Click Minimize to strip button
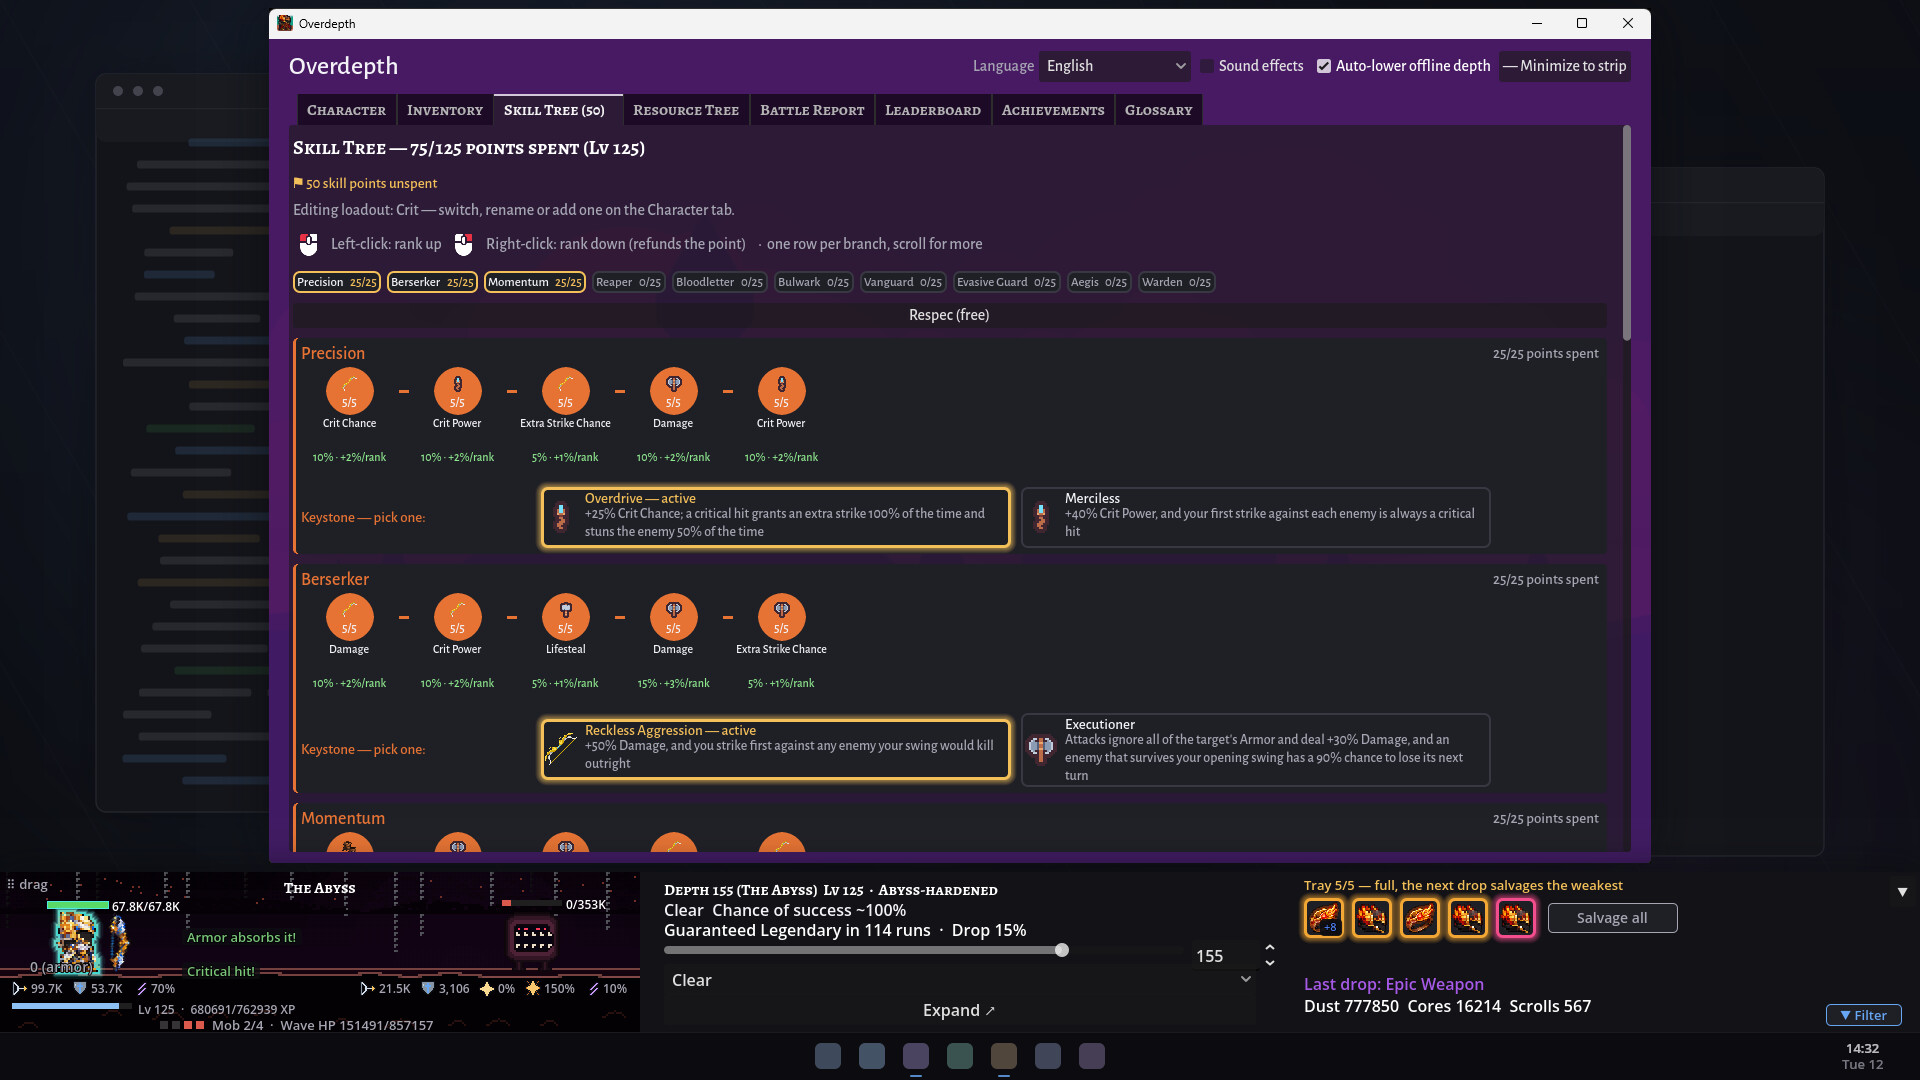Viewport: 1920px width, 1080px height. click(1565, 66)
